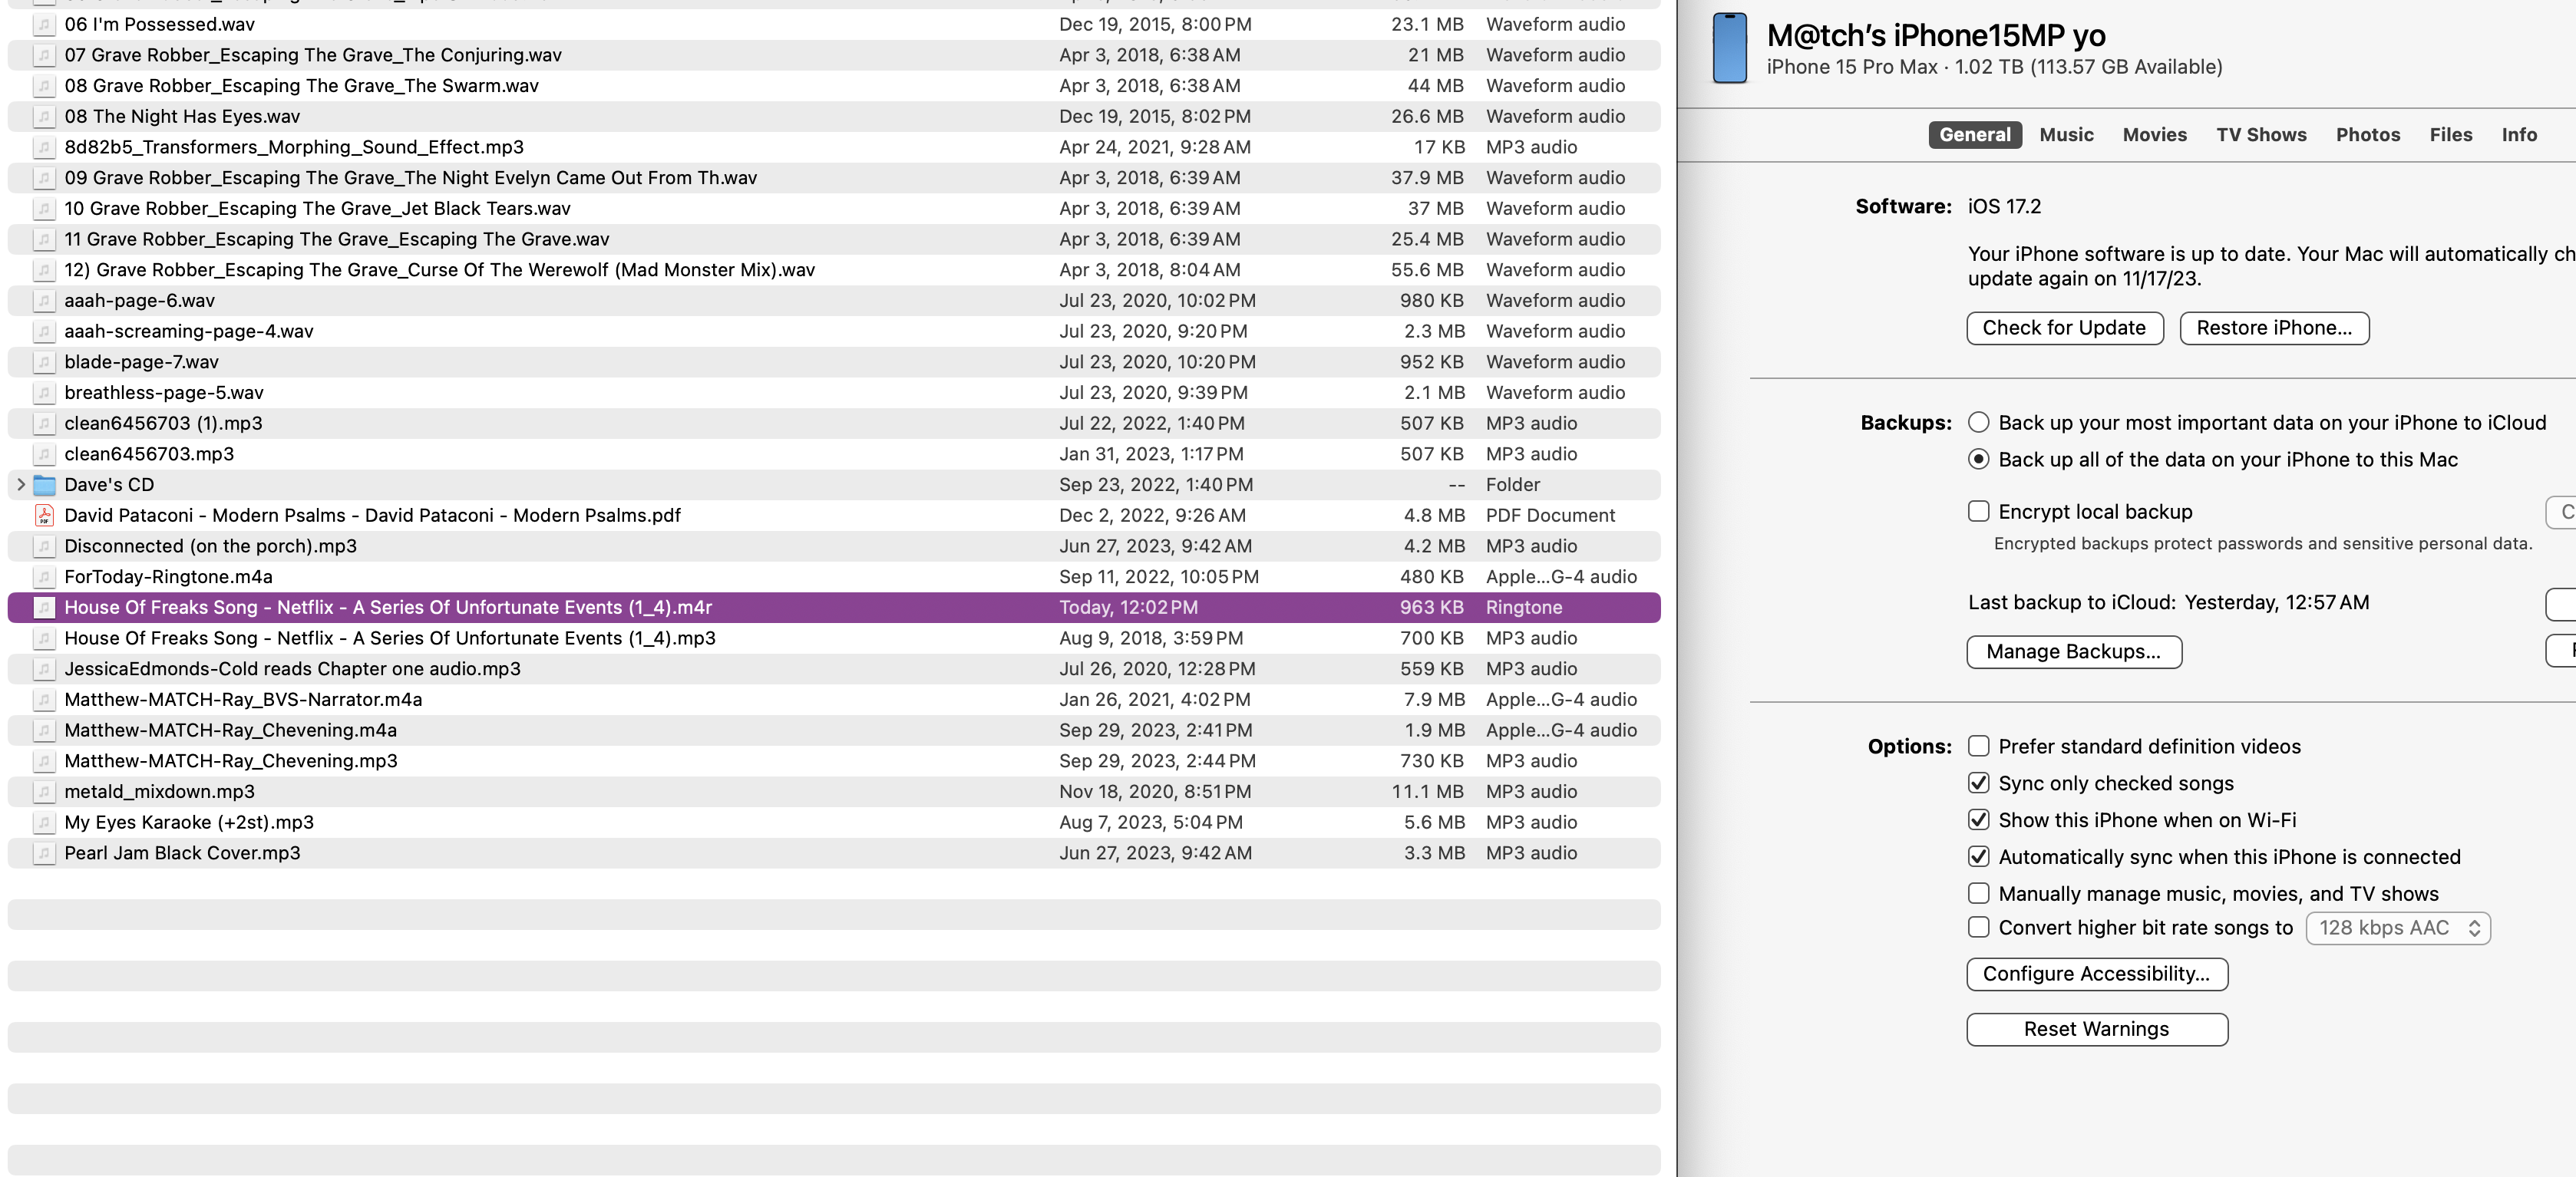Click the PDF icon for David Pataconi Modern Psalms
2576x1177 pixels.
44,516
